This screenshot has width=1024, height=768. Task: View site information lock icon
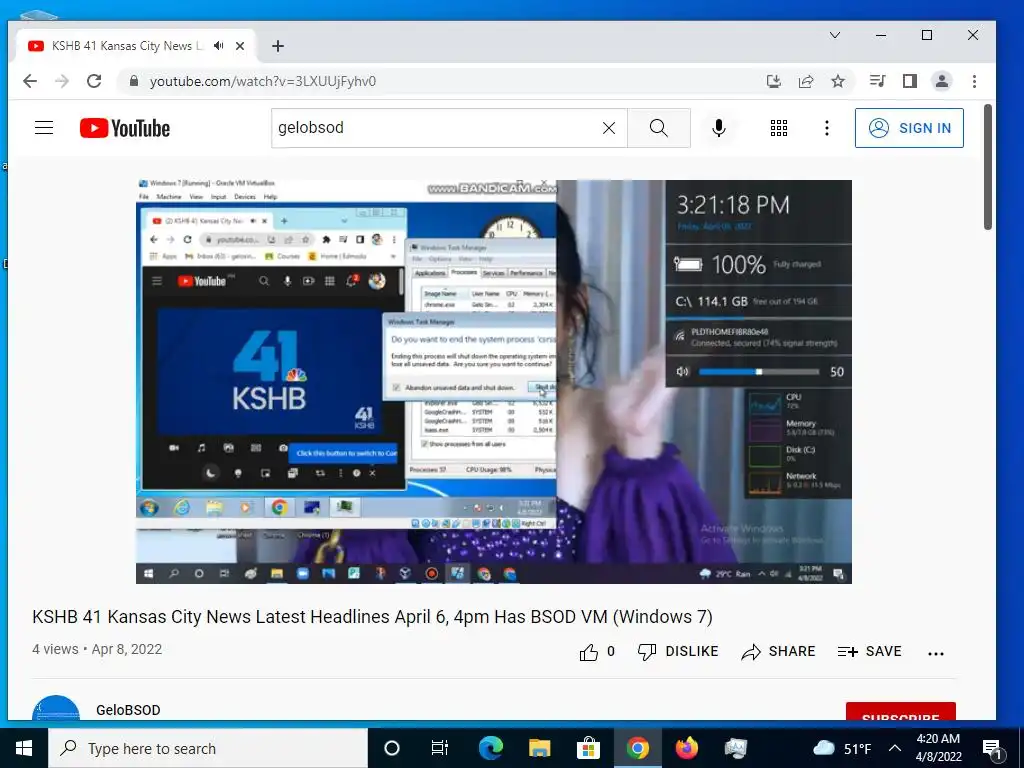(134, 81)
